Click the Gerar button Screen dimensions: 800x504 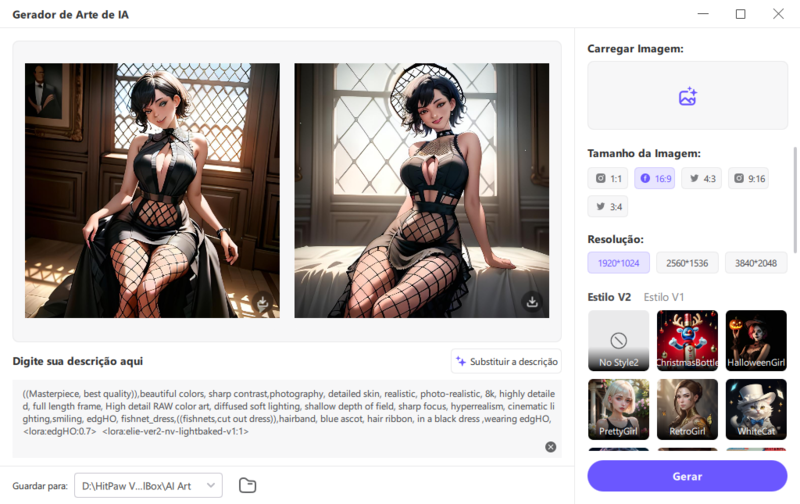(x=687, y=476)
